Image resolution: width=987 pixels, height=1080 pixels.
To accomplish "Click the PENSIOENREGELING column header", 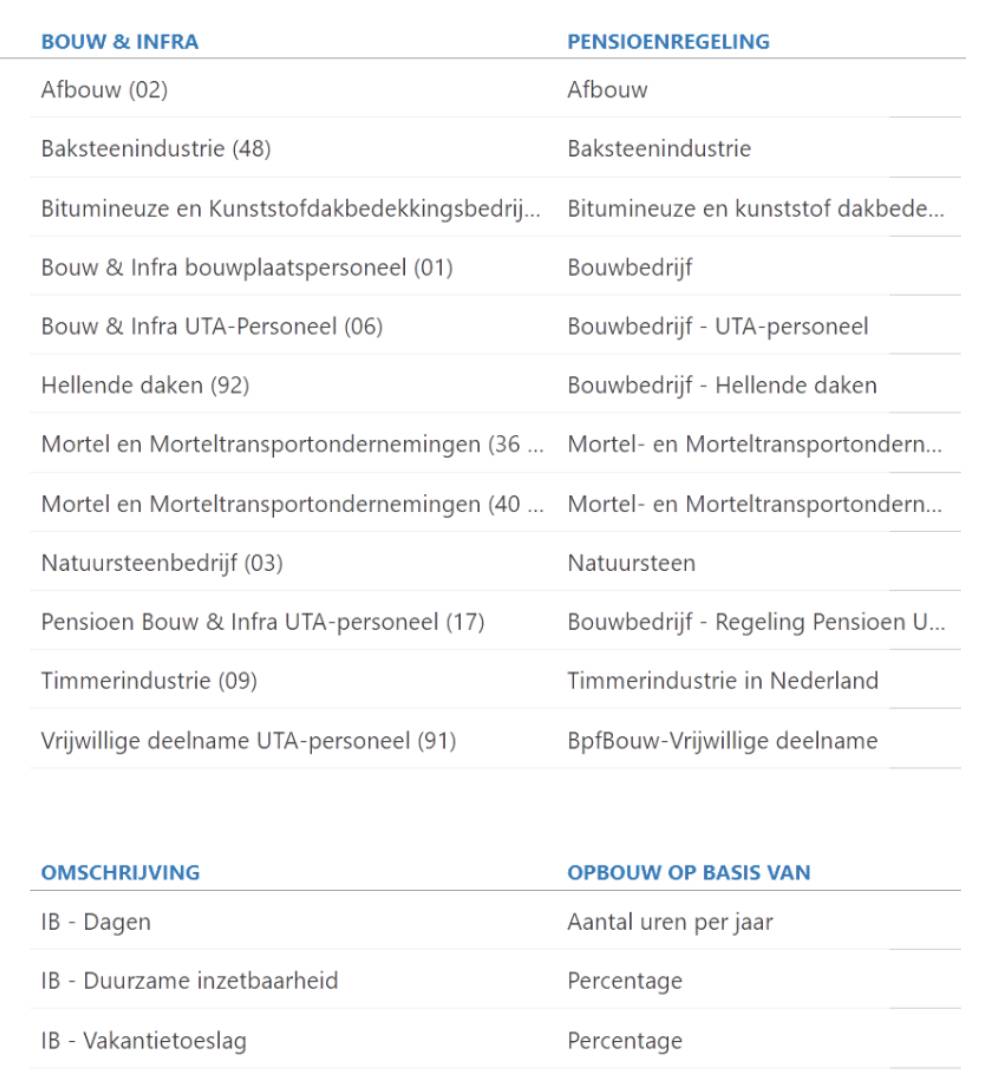I will (x=668, y=42).
